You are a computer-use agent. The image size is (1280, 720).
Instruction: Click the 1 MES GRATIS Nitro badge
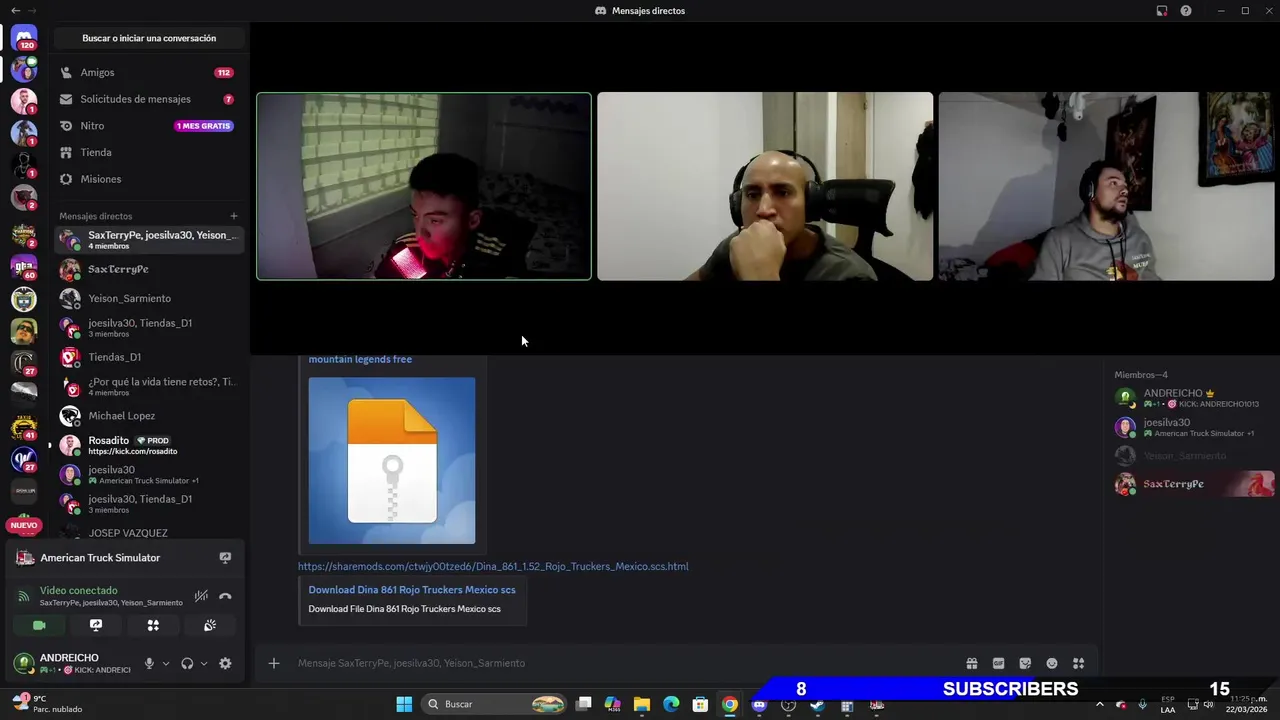[204, 126]
